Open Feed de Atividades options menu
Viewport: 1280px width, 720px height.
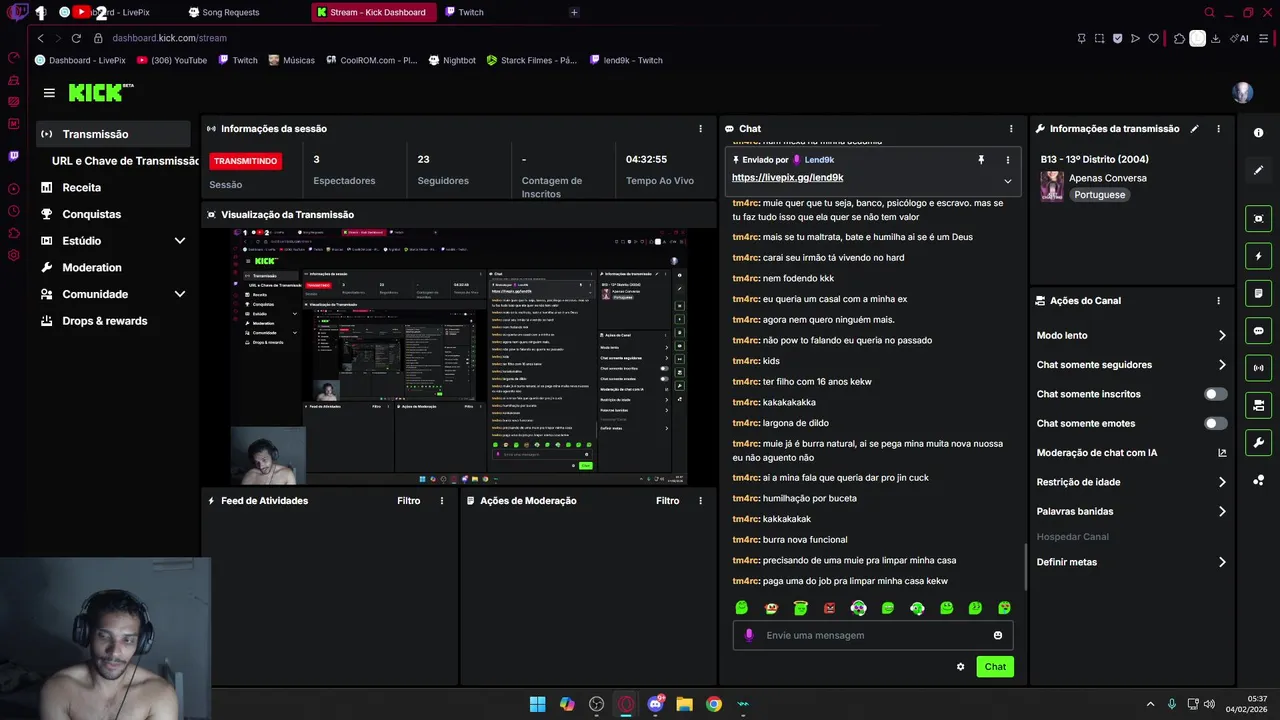[442, 501]
